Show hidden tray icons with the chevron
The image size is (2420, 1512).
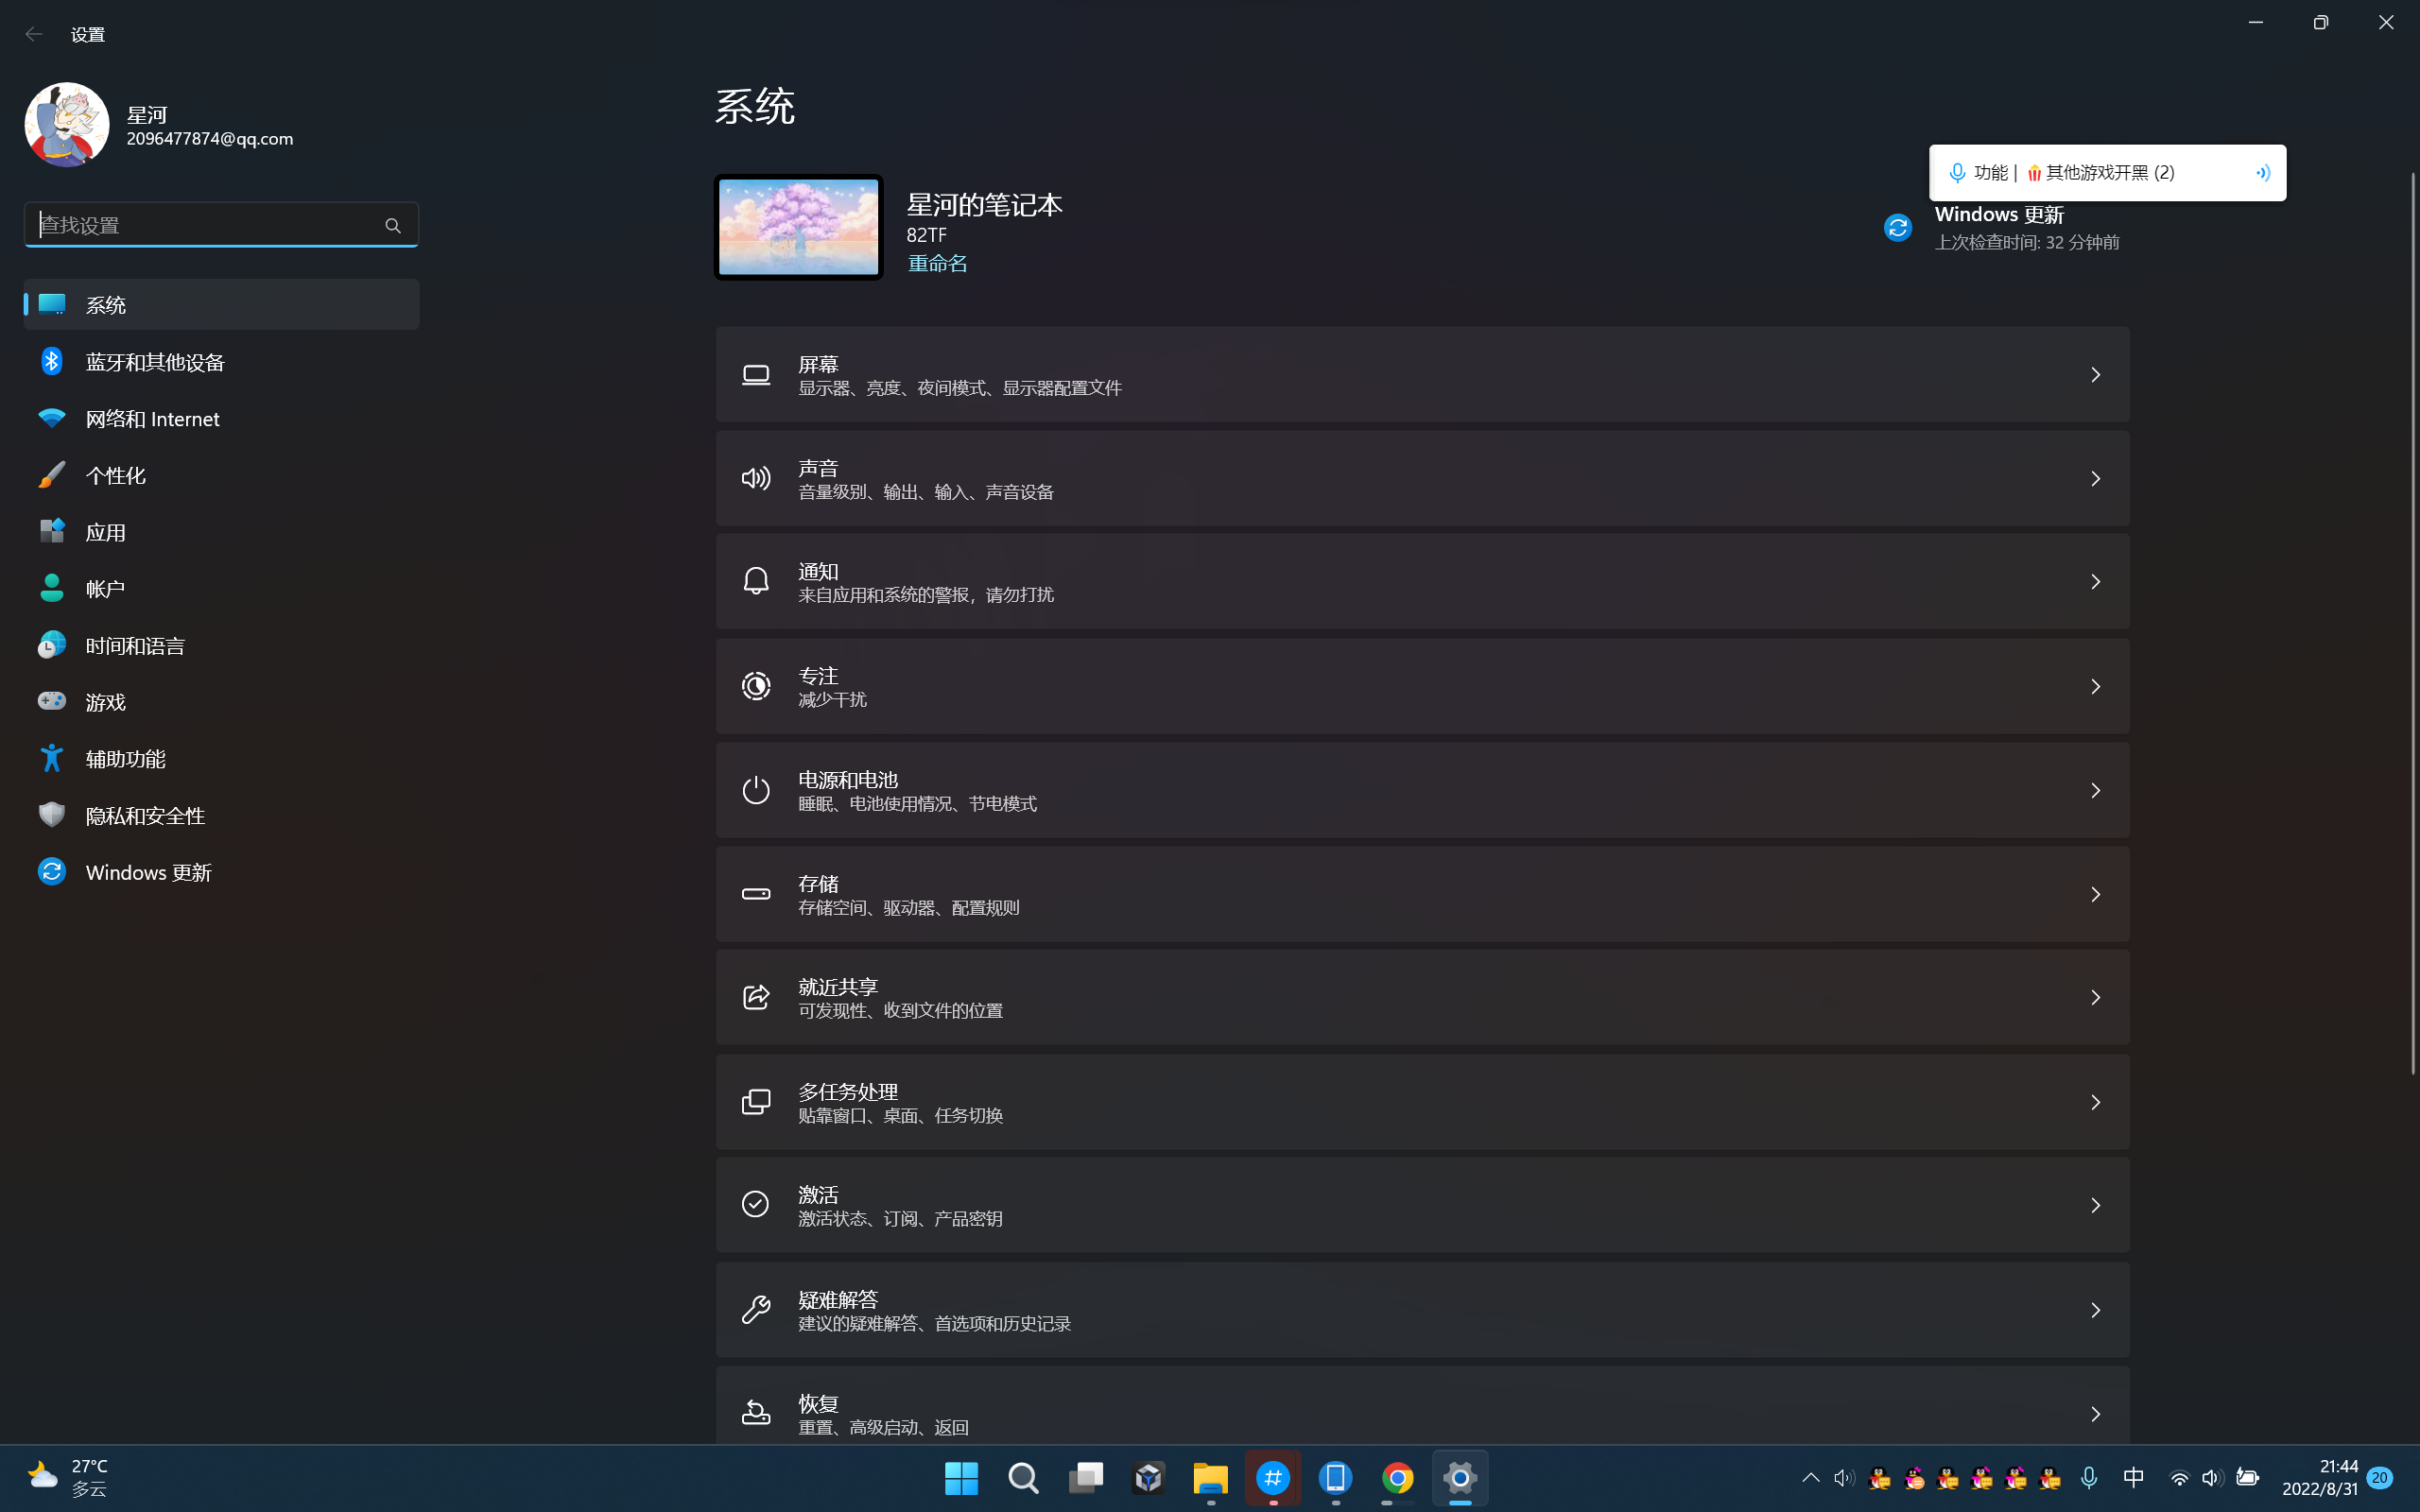pyautogui.click(x=1810, y=1477)
